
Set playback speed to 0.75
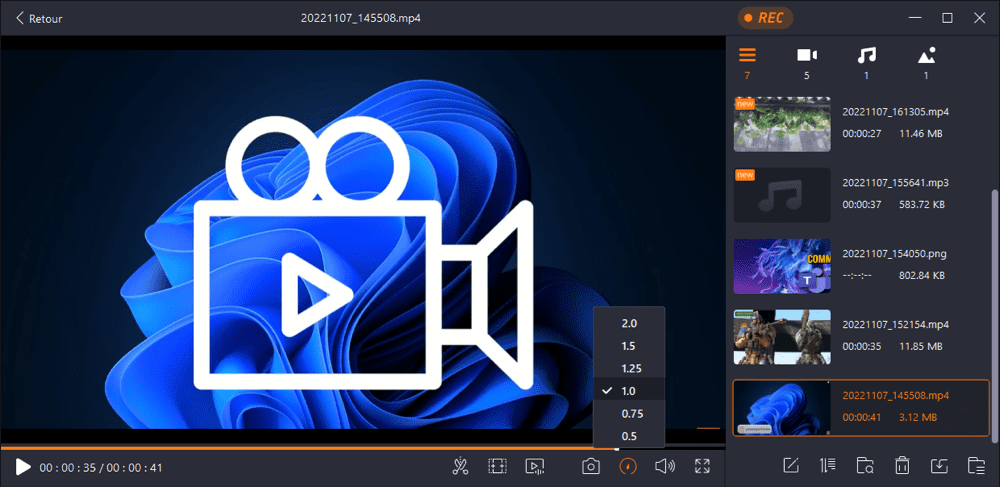click(x=629, y=414)
